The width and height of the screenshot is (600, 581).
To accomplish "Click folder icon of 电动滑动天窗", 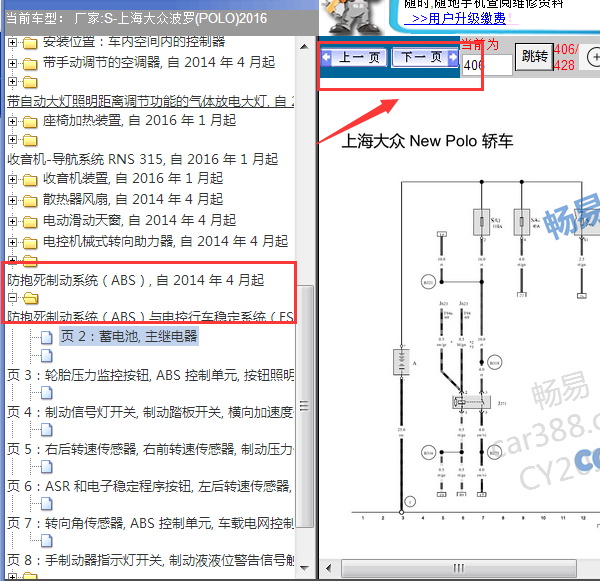I will click(x=30, y=222).
